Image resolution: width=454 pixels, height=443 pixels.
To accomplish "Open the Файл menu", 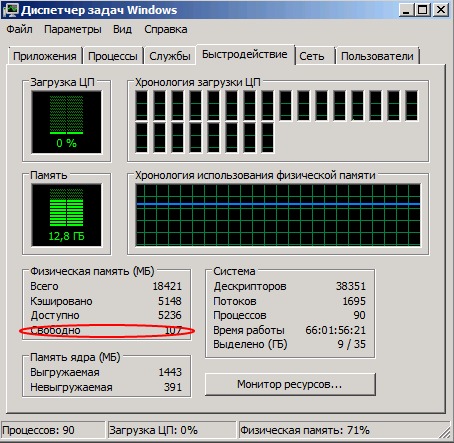I will [x=19, y=29].
